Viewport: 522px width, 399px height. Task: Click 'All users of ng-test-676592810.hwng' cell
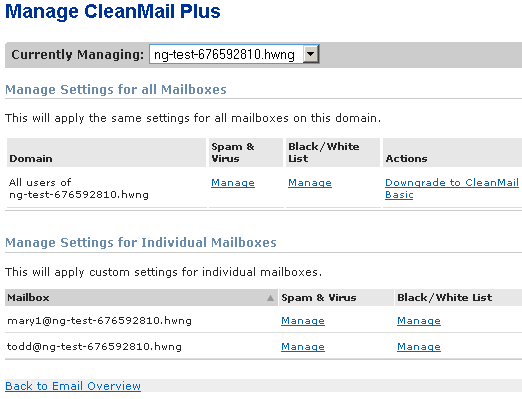tap(79, 188)
